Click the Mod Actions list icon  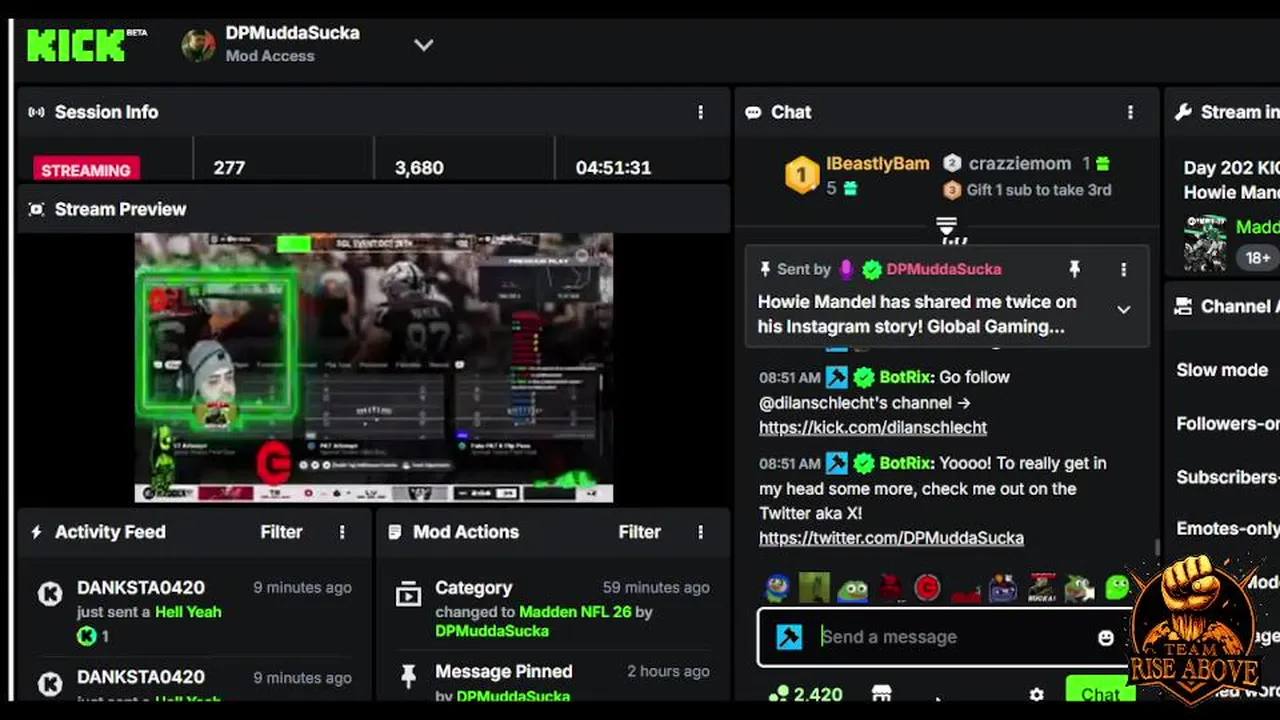tap(395, 532)
